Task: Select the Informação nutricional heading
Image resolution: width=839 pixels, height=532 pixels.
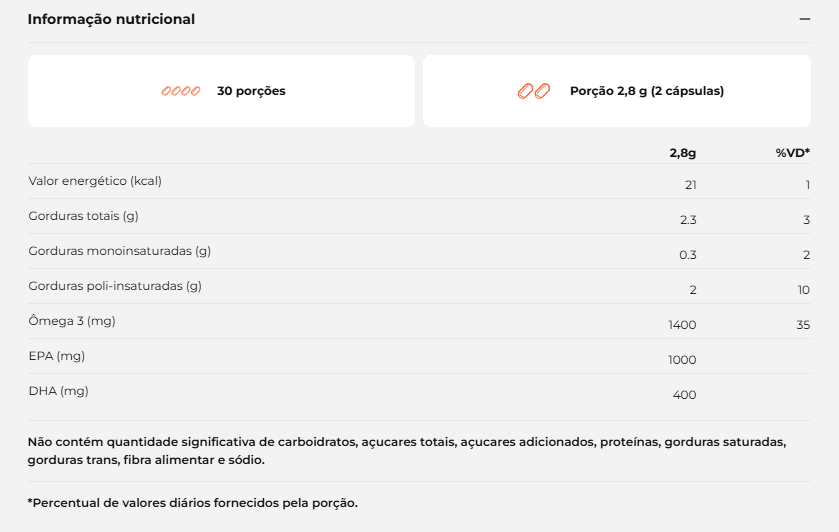Action: click(111, 19)
